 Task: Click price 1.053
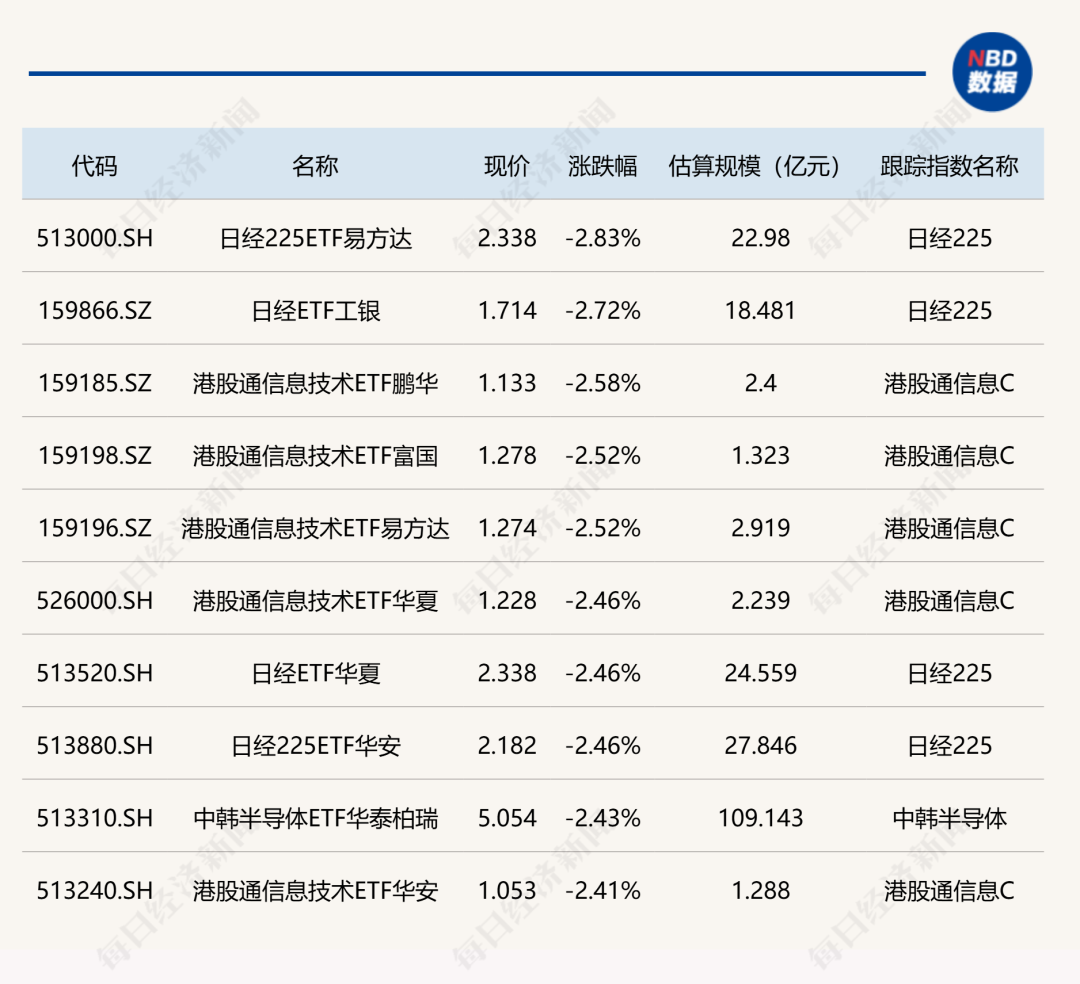[507, 890]
